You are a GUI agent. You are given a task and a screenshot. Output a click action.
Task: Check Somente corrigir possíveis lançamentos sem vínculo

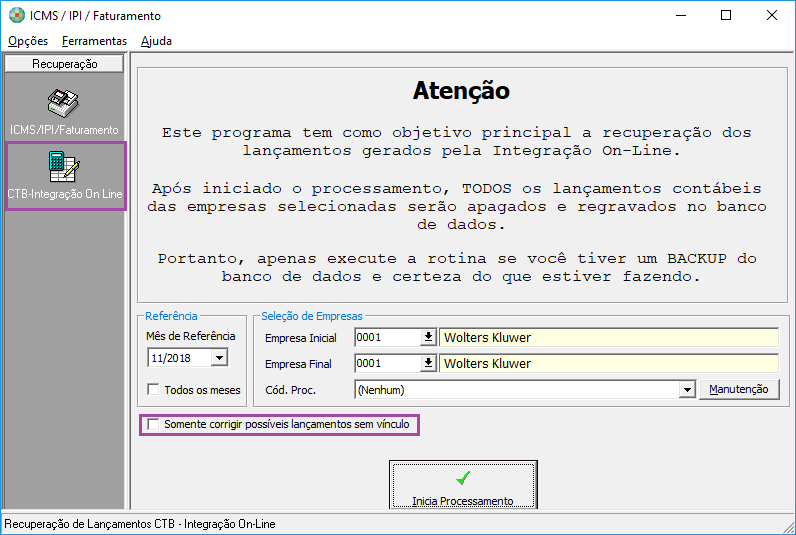[x=153, y=424]
